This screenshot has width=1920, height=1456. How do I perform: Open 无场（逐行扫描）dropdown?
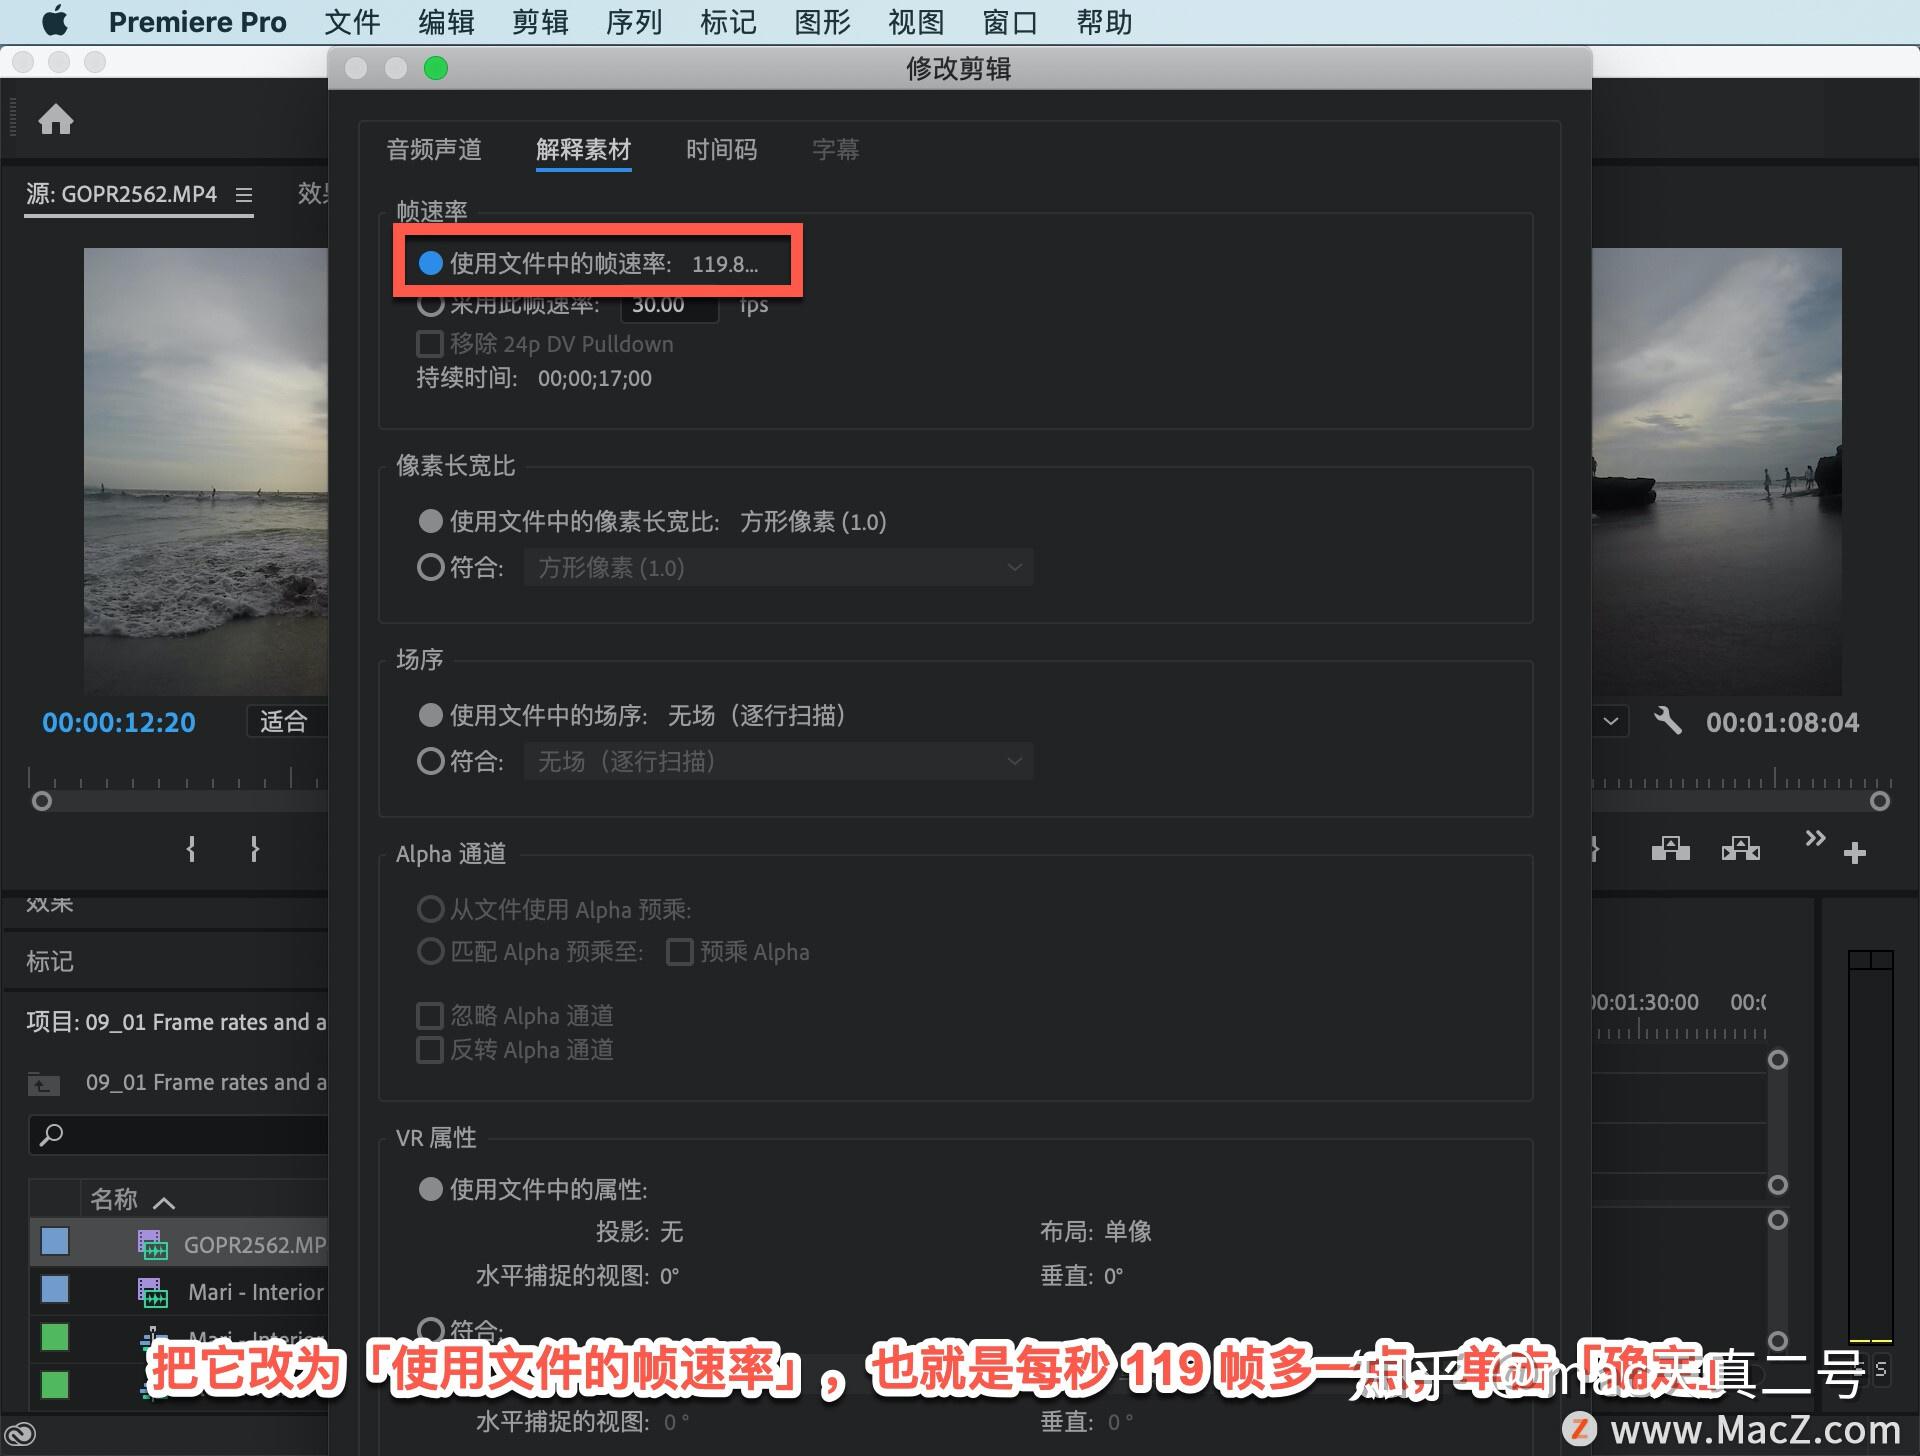click(x=778, y=762)
